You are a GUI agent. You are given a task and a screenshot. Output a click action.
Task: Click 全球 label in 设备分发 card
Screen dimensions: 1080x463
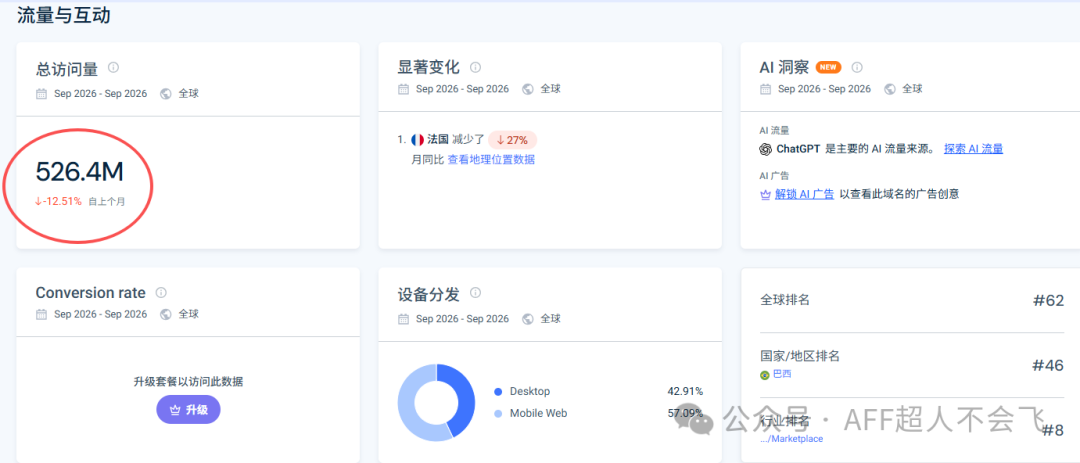(x=550, y=319)
